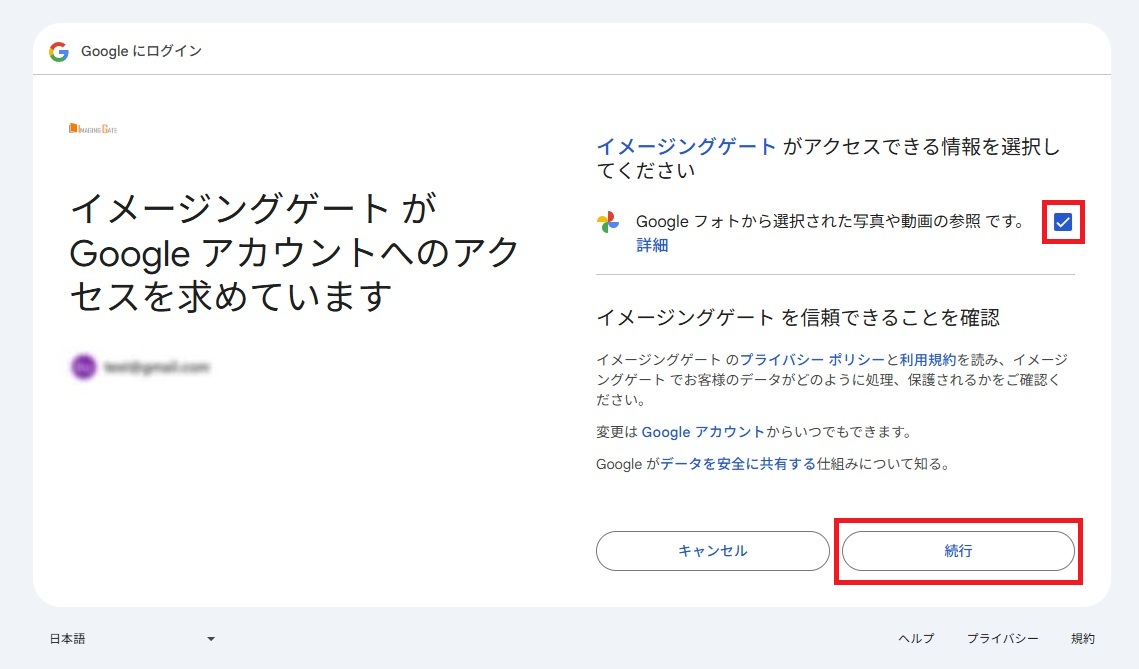Click the Google にログイン header text
The image size is (1139, 669).
[x=141, y=51]
